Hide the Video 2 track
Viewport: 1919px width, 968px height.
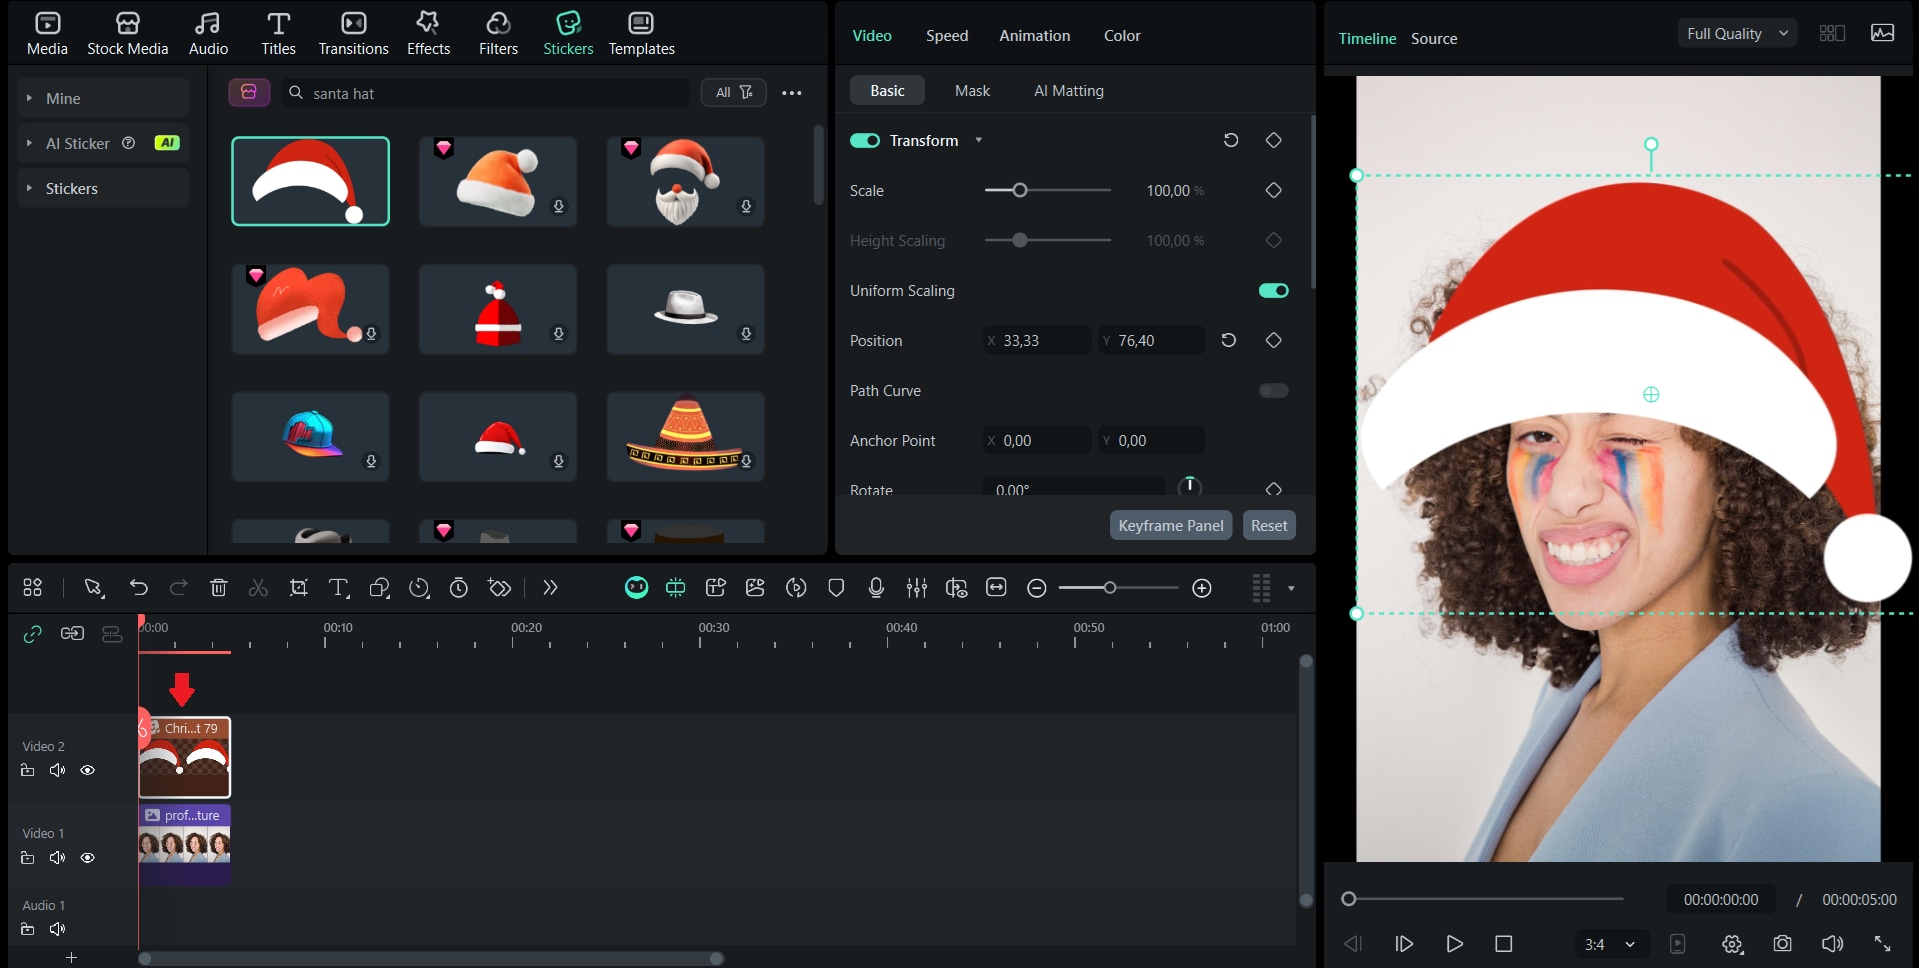(88, 770)
